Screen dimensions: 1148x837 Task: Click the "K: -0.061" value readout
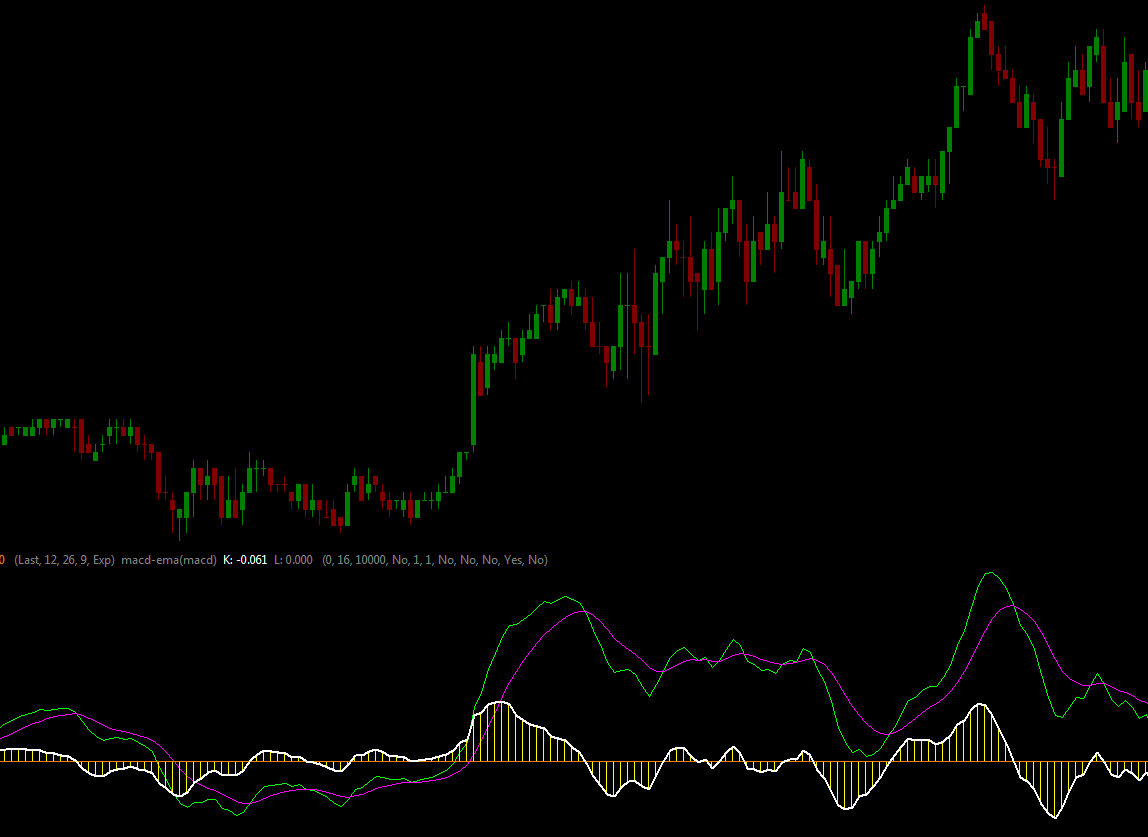point(245,560)
